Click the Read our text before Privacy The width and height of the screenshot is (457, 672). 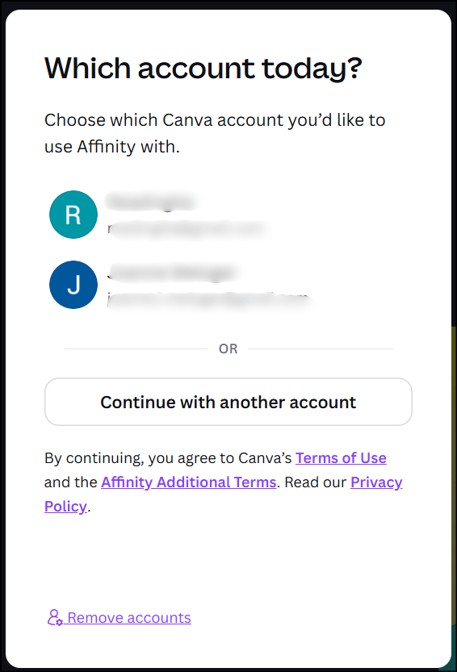[315, 482]
